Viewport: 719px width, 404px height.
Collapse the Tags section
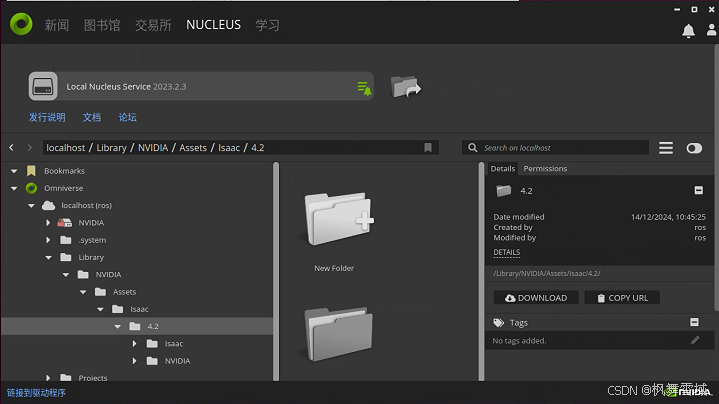point(694,322)
